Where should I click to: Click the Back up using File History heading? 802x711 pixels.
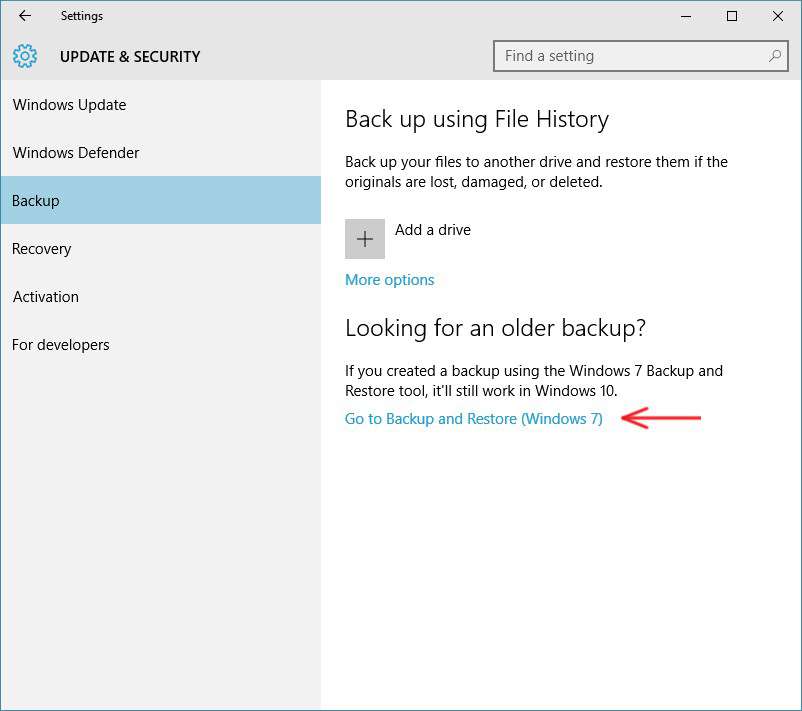tap(477, 120)
